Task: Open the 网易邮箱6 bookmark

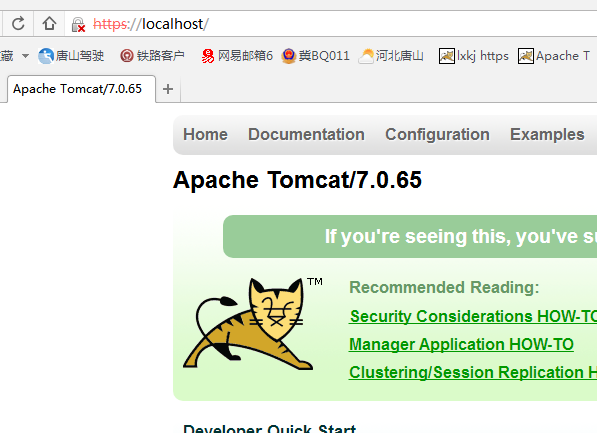Action: click(237, 56)
